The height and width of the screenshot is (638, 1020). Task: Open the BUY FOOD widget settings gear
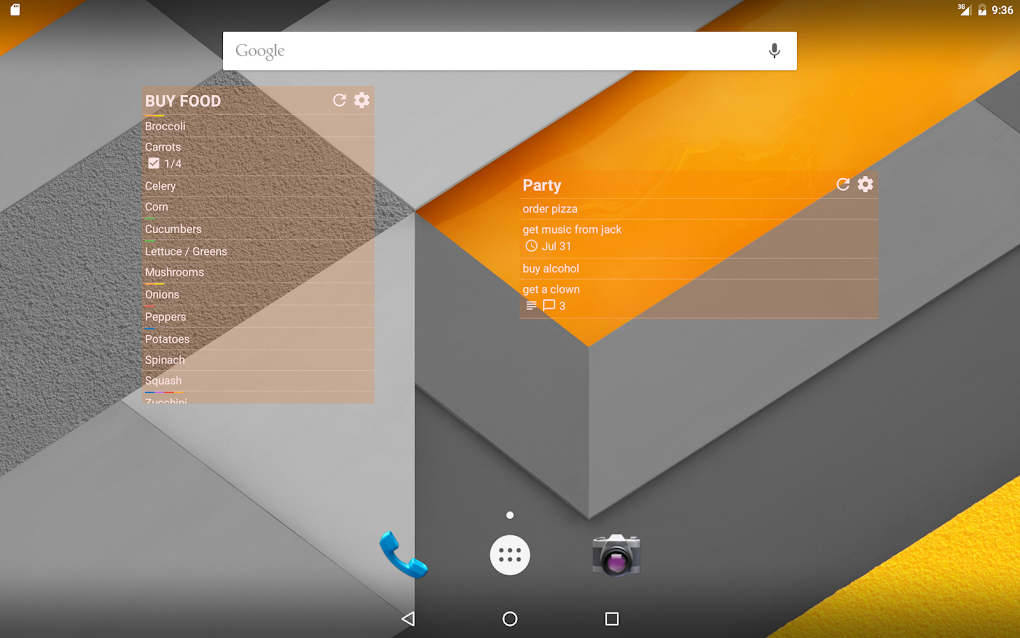(362, 100)
